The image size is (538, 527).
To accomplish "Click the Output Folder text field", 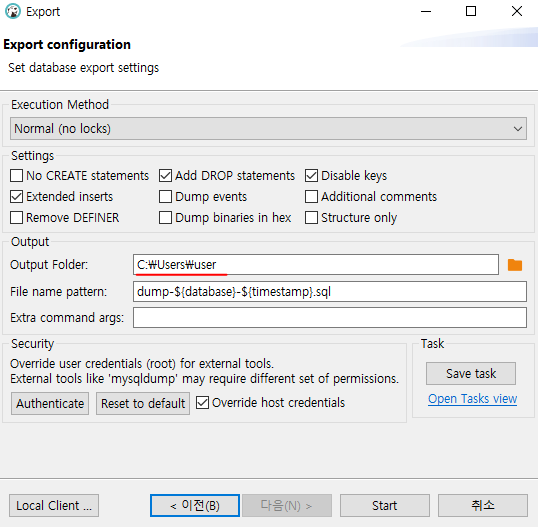I will tap(316, 265).
